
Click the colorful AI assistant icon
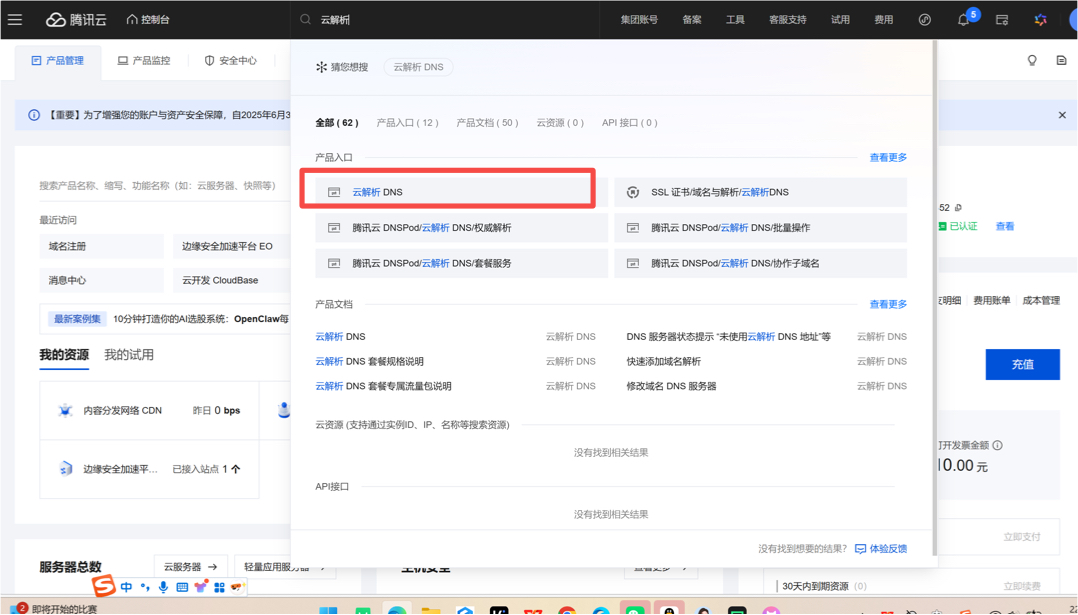[x=1040, y=20]
